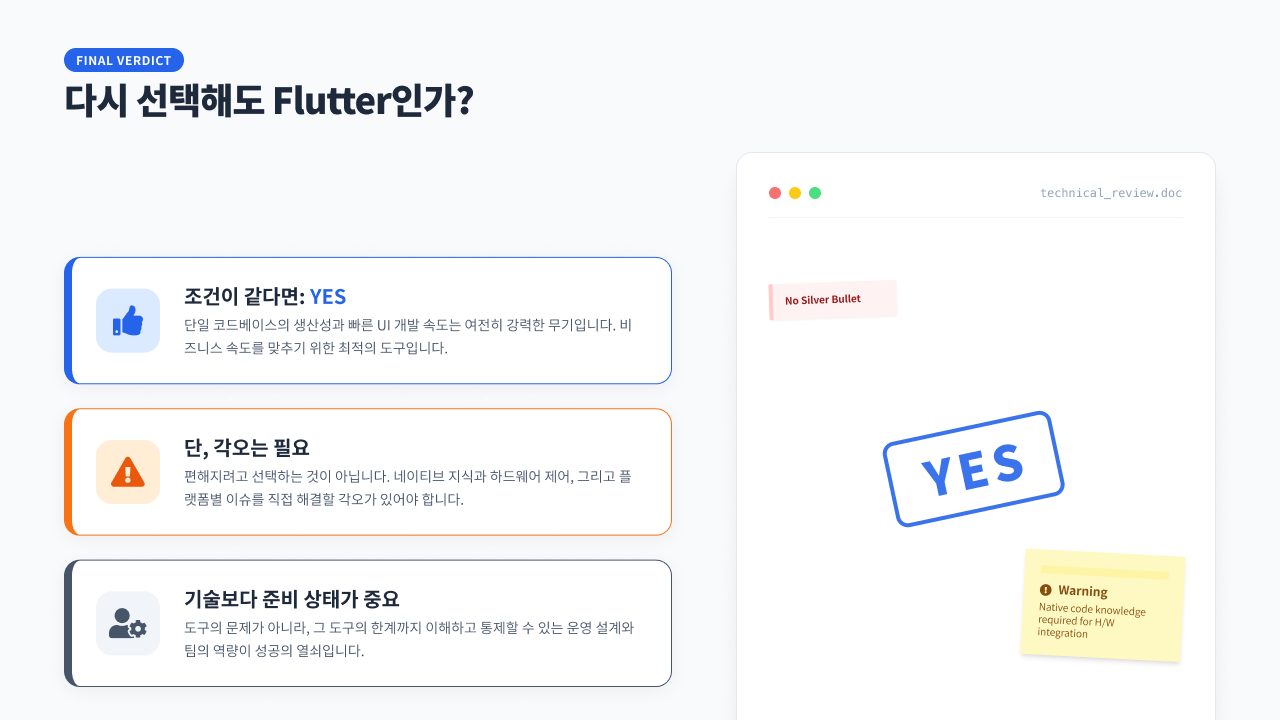The image size is (1280, 720).
Task: Click the slide title about Flutter
Action: [x=268, y=102]
